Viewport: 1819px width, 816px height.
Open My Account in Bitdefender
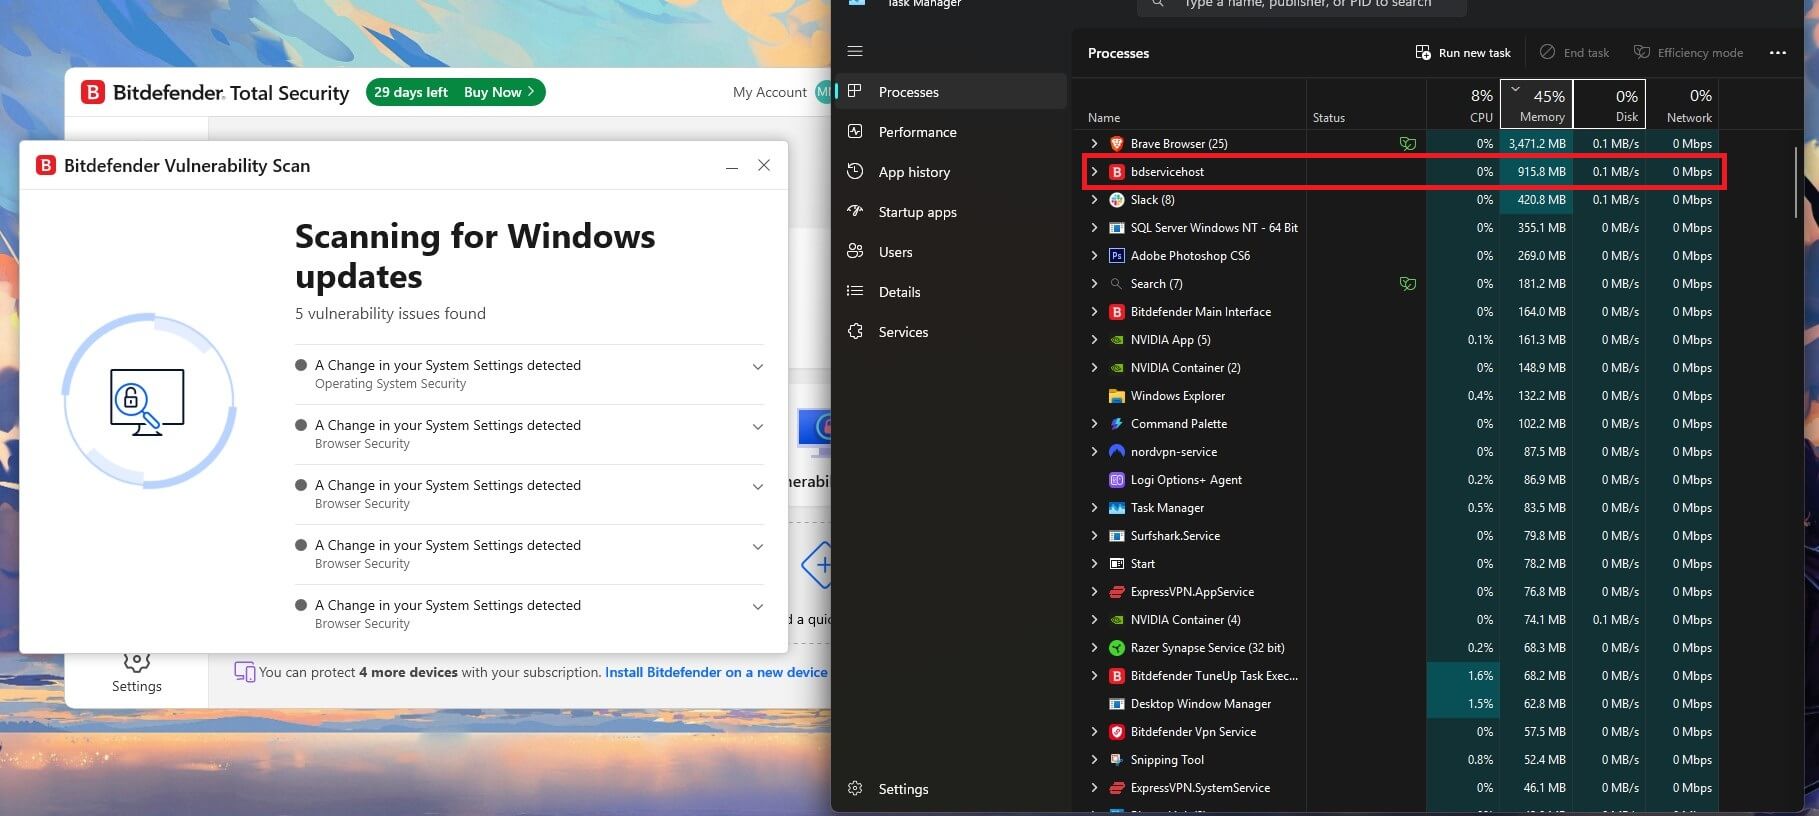769,92
